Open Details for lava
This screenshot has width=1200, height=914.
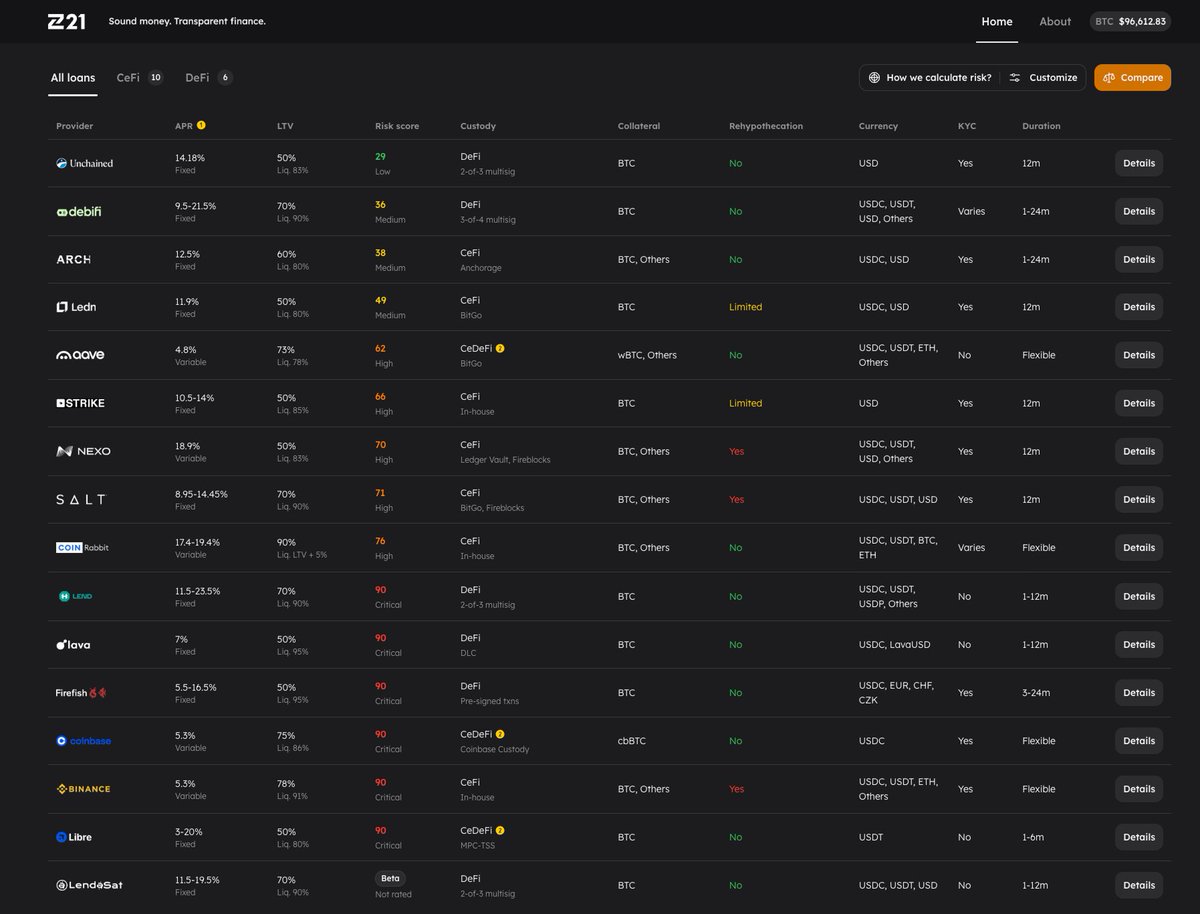[x=1139, y=644]
